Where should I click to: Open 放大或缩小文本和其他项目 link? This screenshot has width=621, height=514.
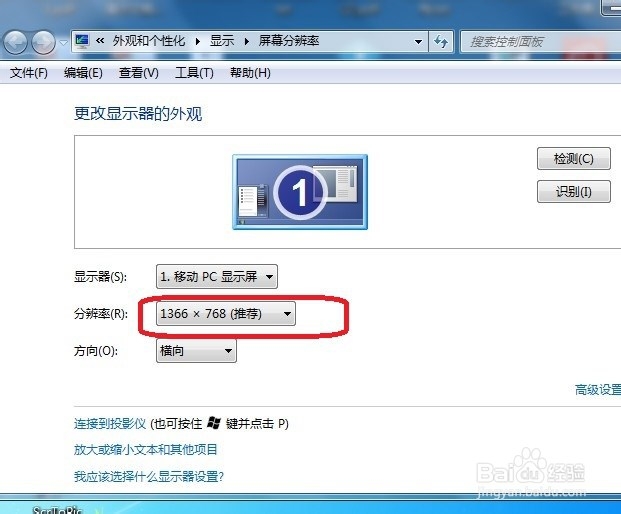click(146, 449)
